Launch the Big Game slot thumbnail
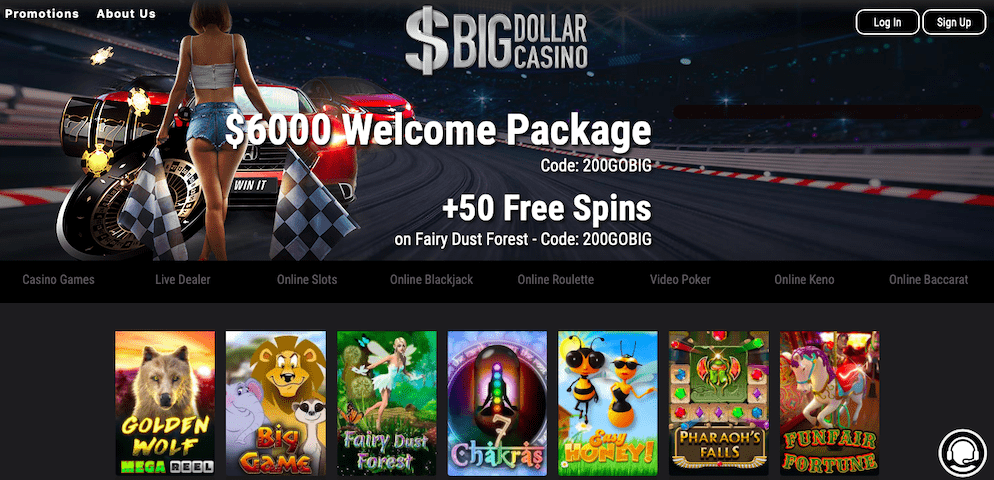 [x=276, y=403]
